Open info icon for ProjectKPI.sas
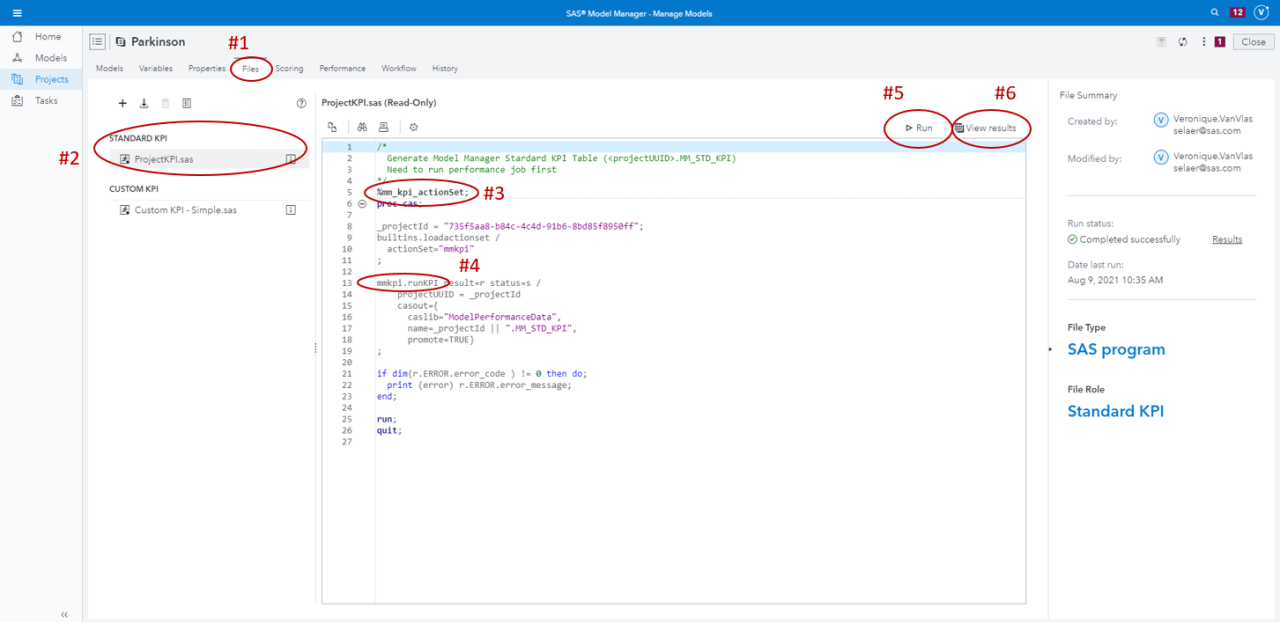 click(291, 159)
